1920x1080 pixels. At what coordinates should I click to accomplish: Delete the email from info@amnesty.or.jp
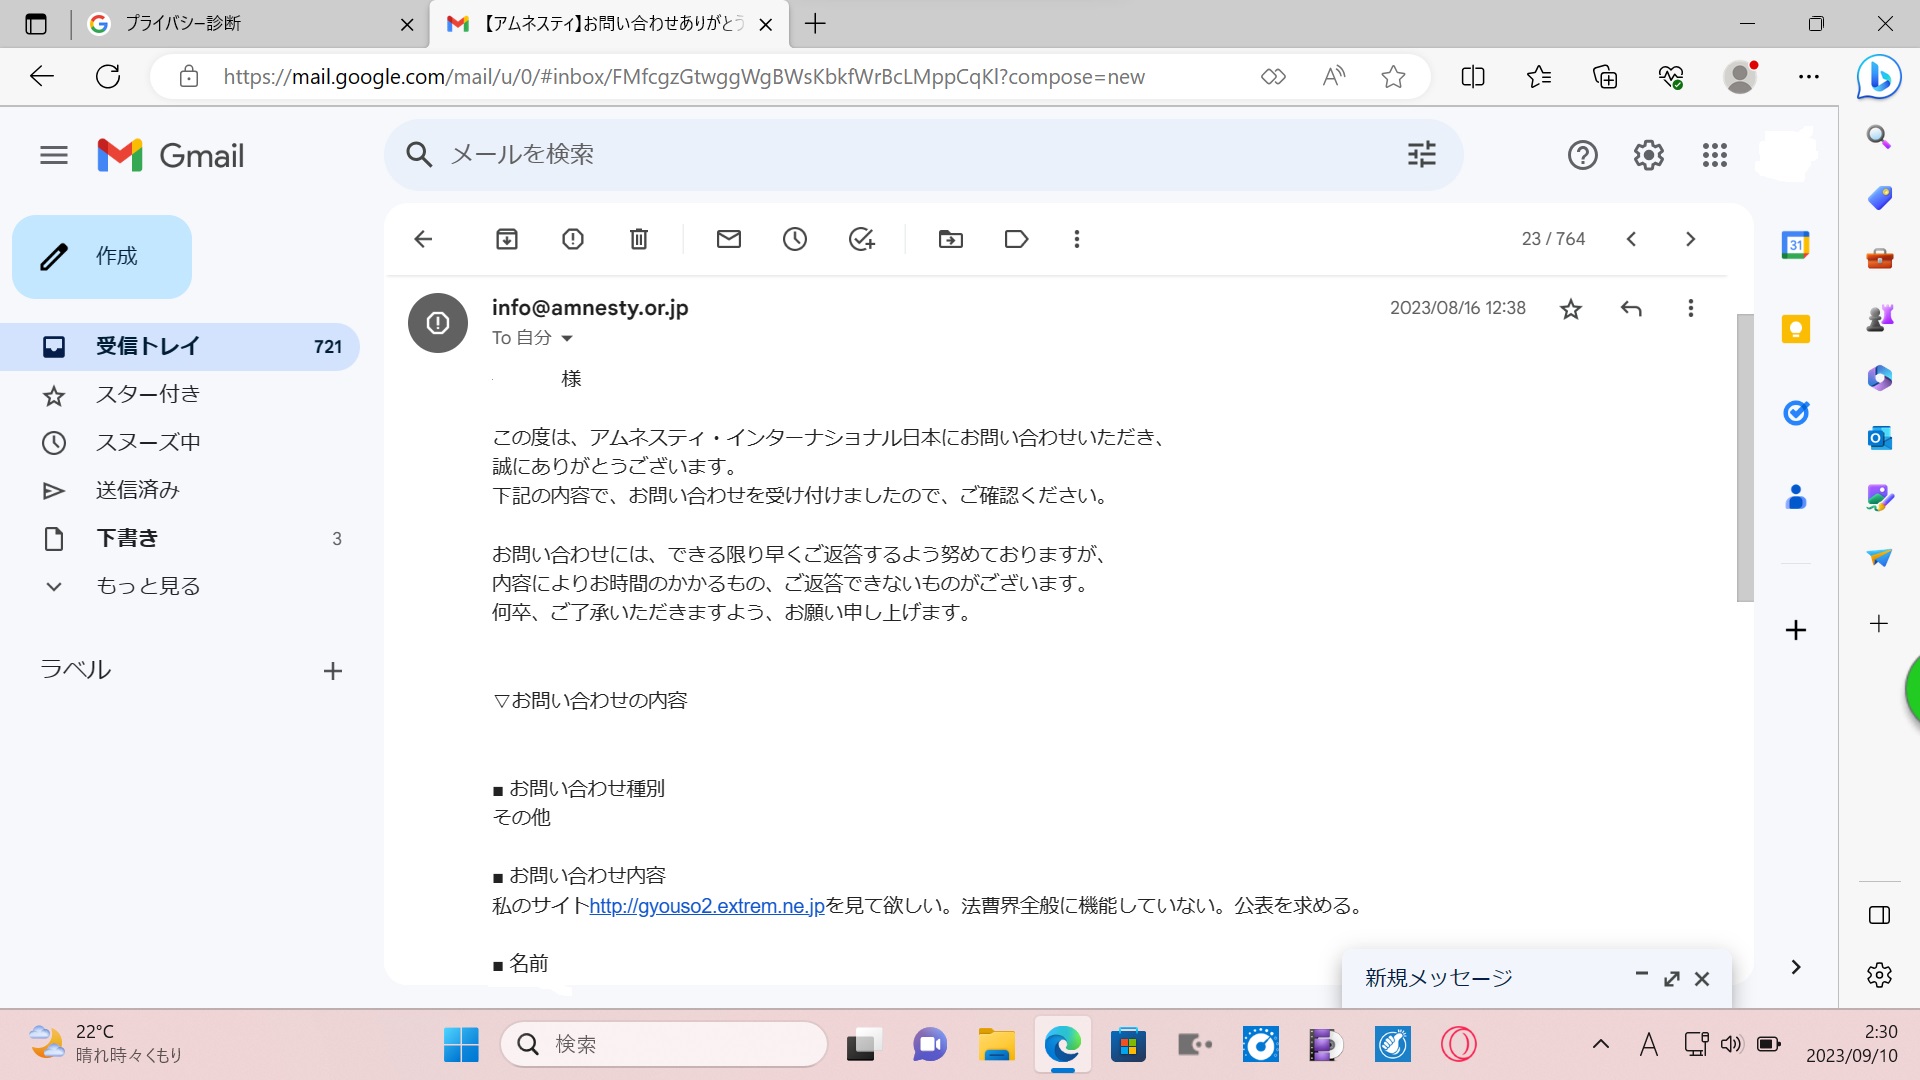639,239
